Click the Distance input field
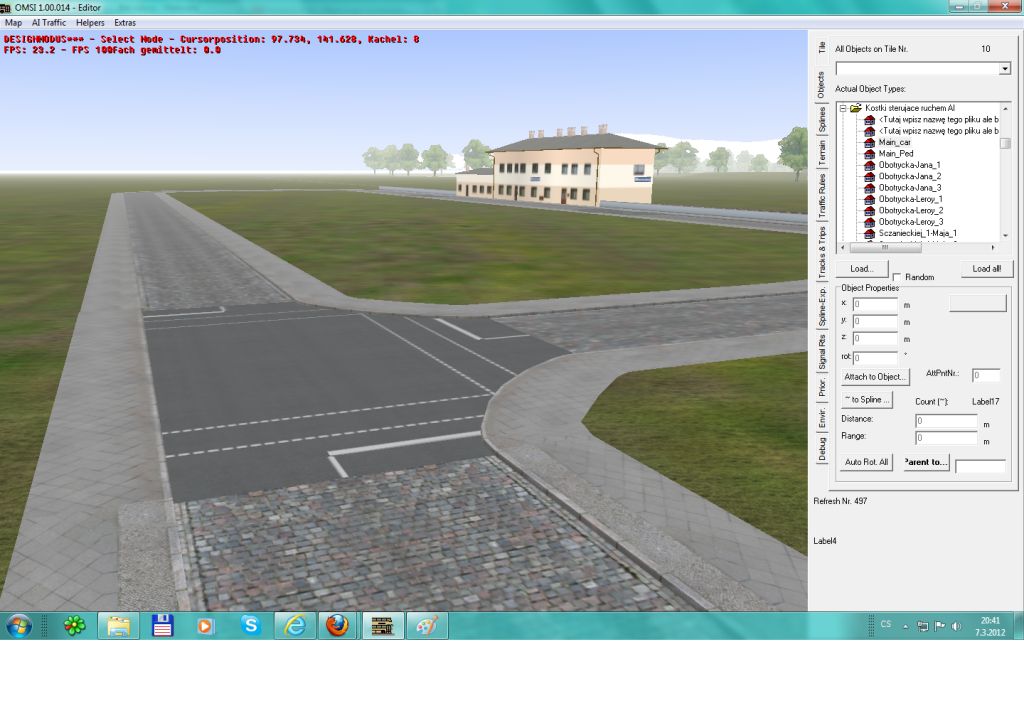1024x728 pixels. click(x=946, y=421)
